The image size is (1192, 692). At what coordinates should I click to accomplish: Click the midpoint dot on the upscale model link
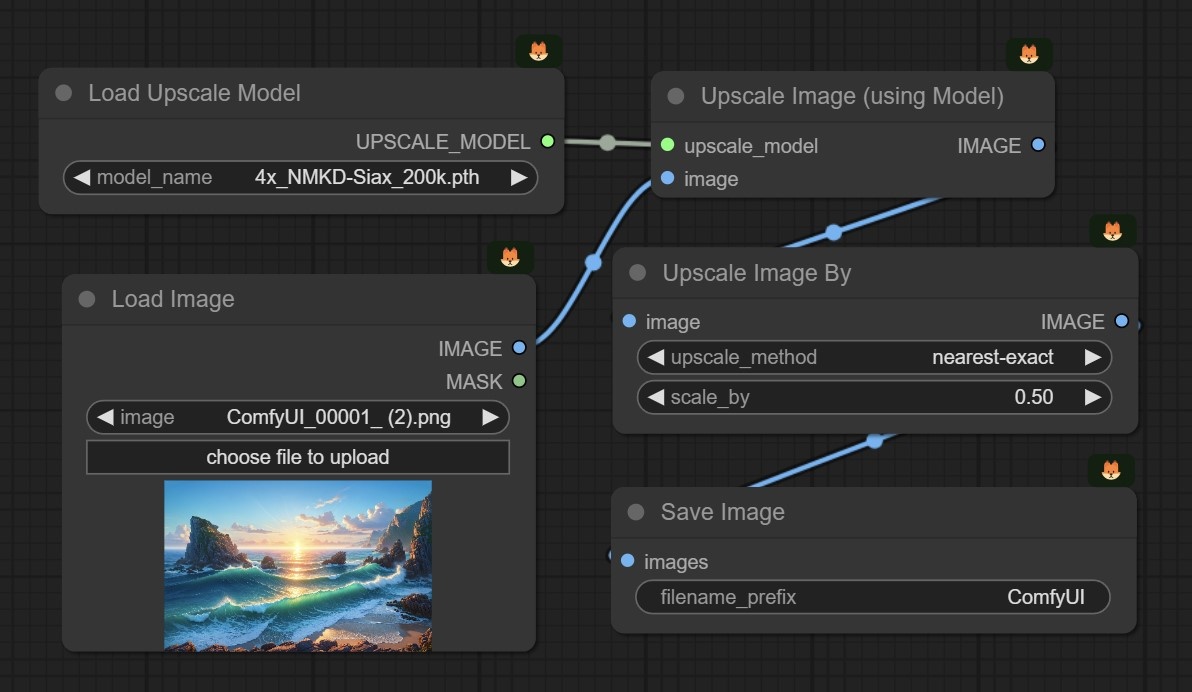(x=607, y=142)
